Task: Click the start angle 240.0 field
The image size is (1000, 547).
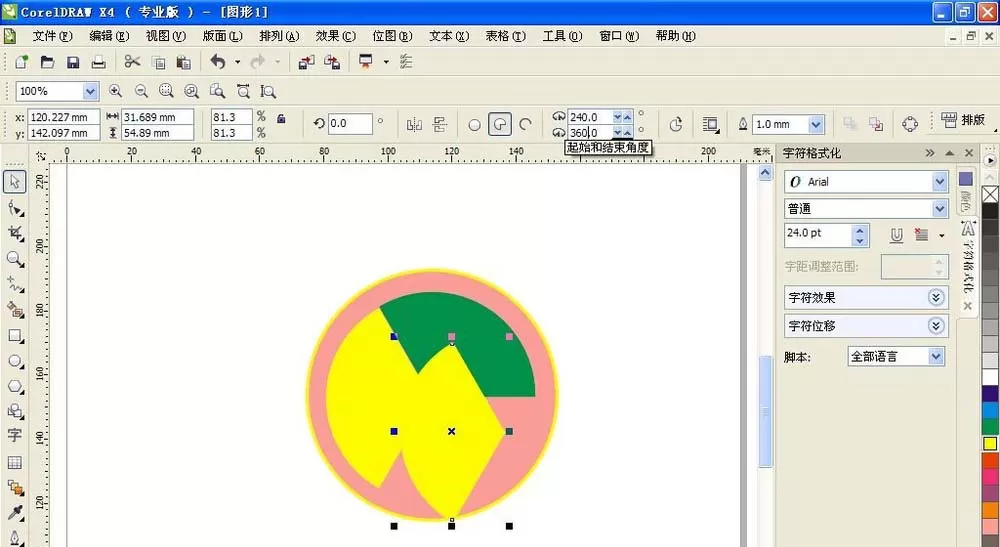Action: tap(589, 117)
